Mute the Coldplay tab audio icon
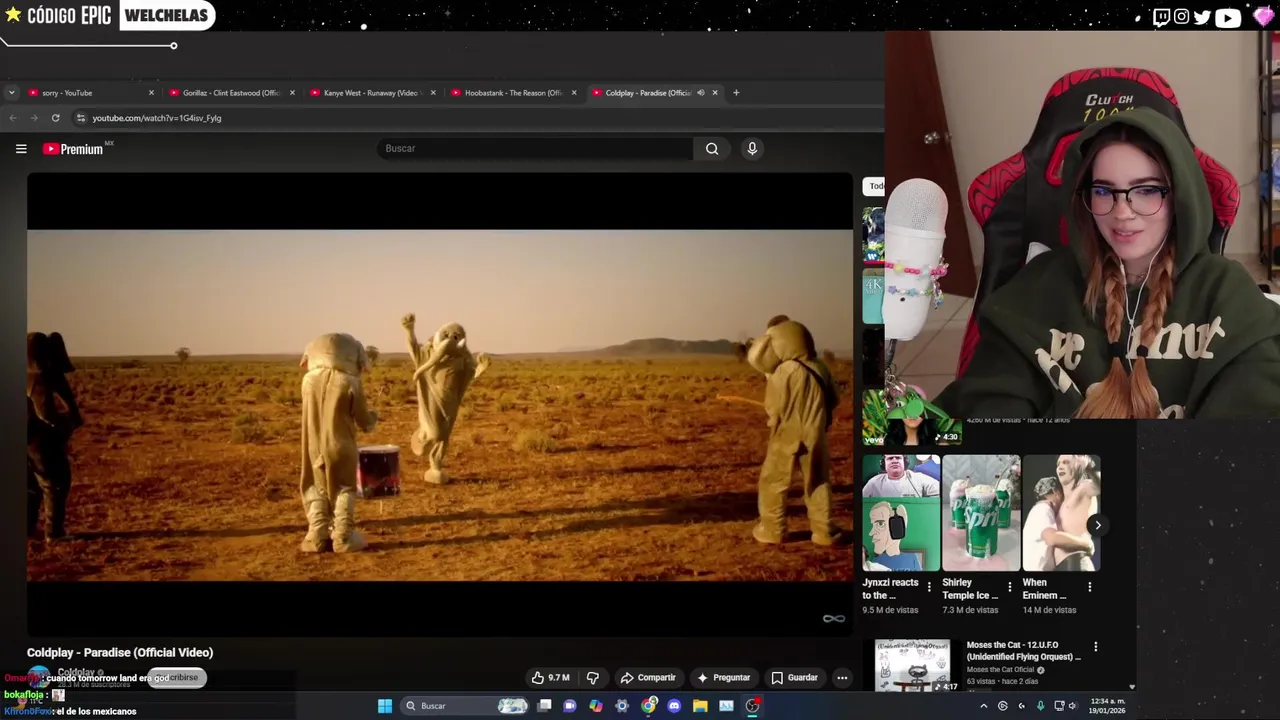Screen dimensions: 1280x720 click(701, 93)
